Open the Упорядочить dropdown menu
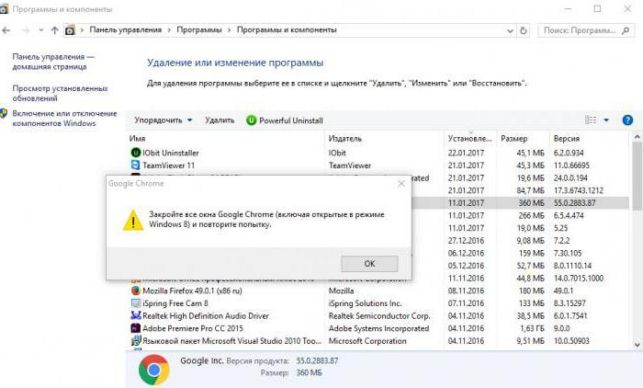 (x=163, y=120)
